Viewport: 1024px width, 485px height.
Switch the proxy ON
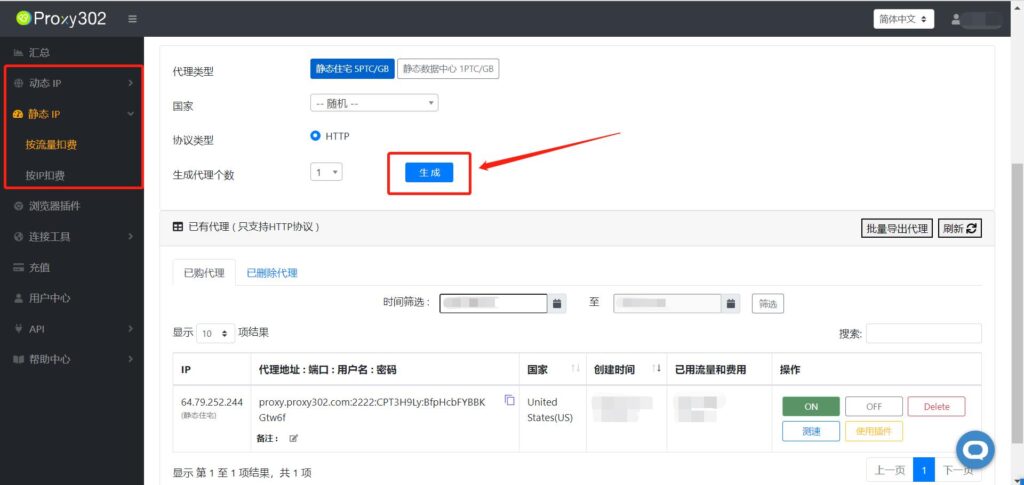pyautogui.click(x=811, y=406)
